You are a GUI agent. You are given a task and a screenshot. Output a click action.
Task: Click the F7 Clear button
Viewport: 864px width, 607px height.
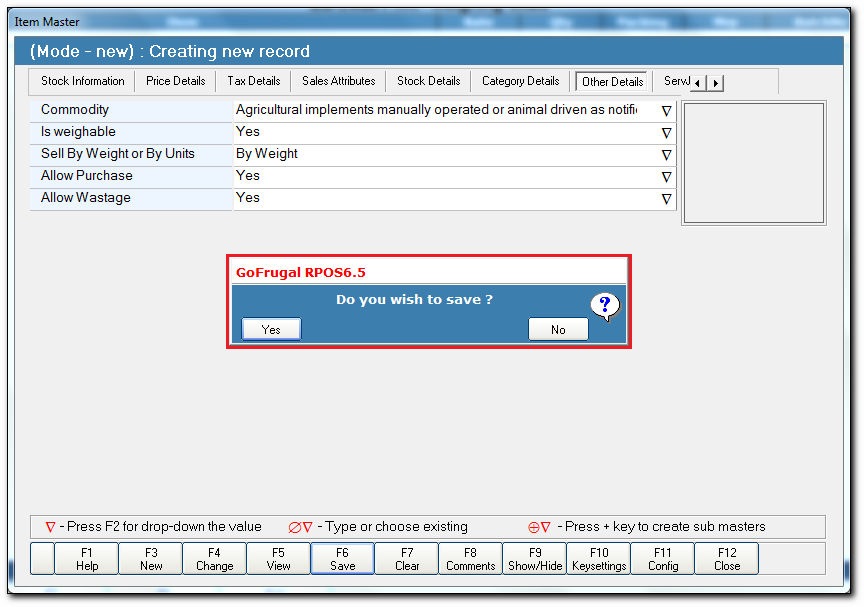coord(407,559)
